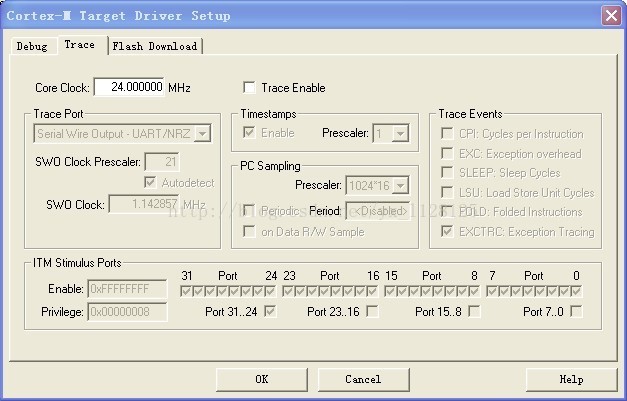This screenshot has height=401, width=627.
Task: Toggle ITM stimulus port 24 checkbox
Action: pos(270,291)
